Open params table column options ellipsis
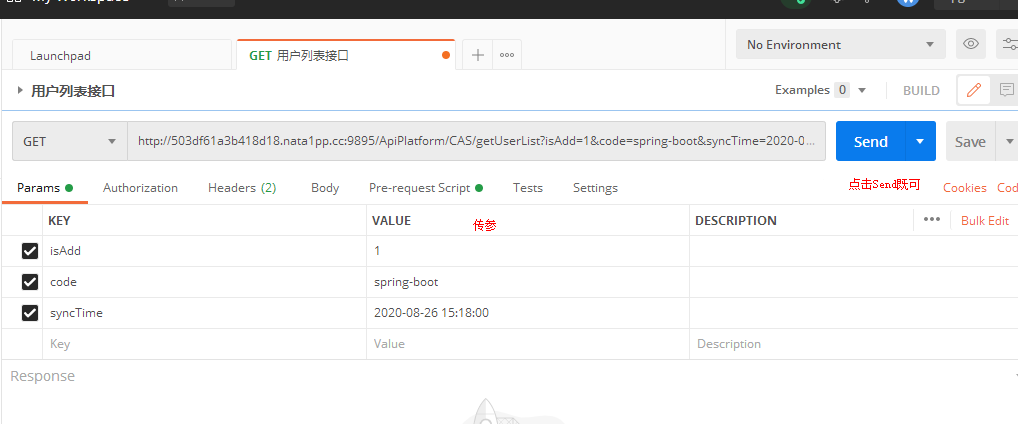Viewport: 1018px width, 424px height. (932, 219)
